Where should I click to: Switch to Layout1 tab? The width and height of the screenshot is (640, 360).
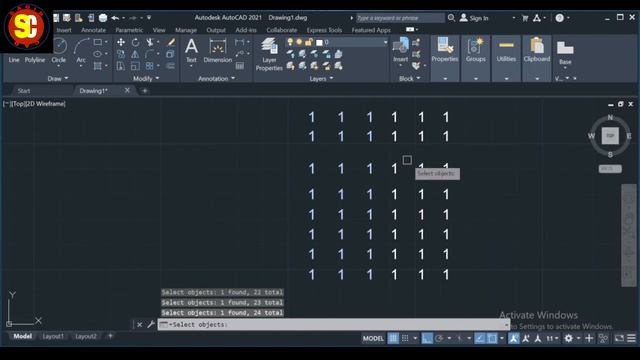click(x=53, y=336)
